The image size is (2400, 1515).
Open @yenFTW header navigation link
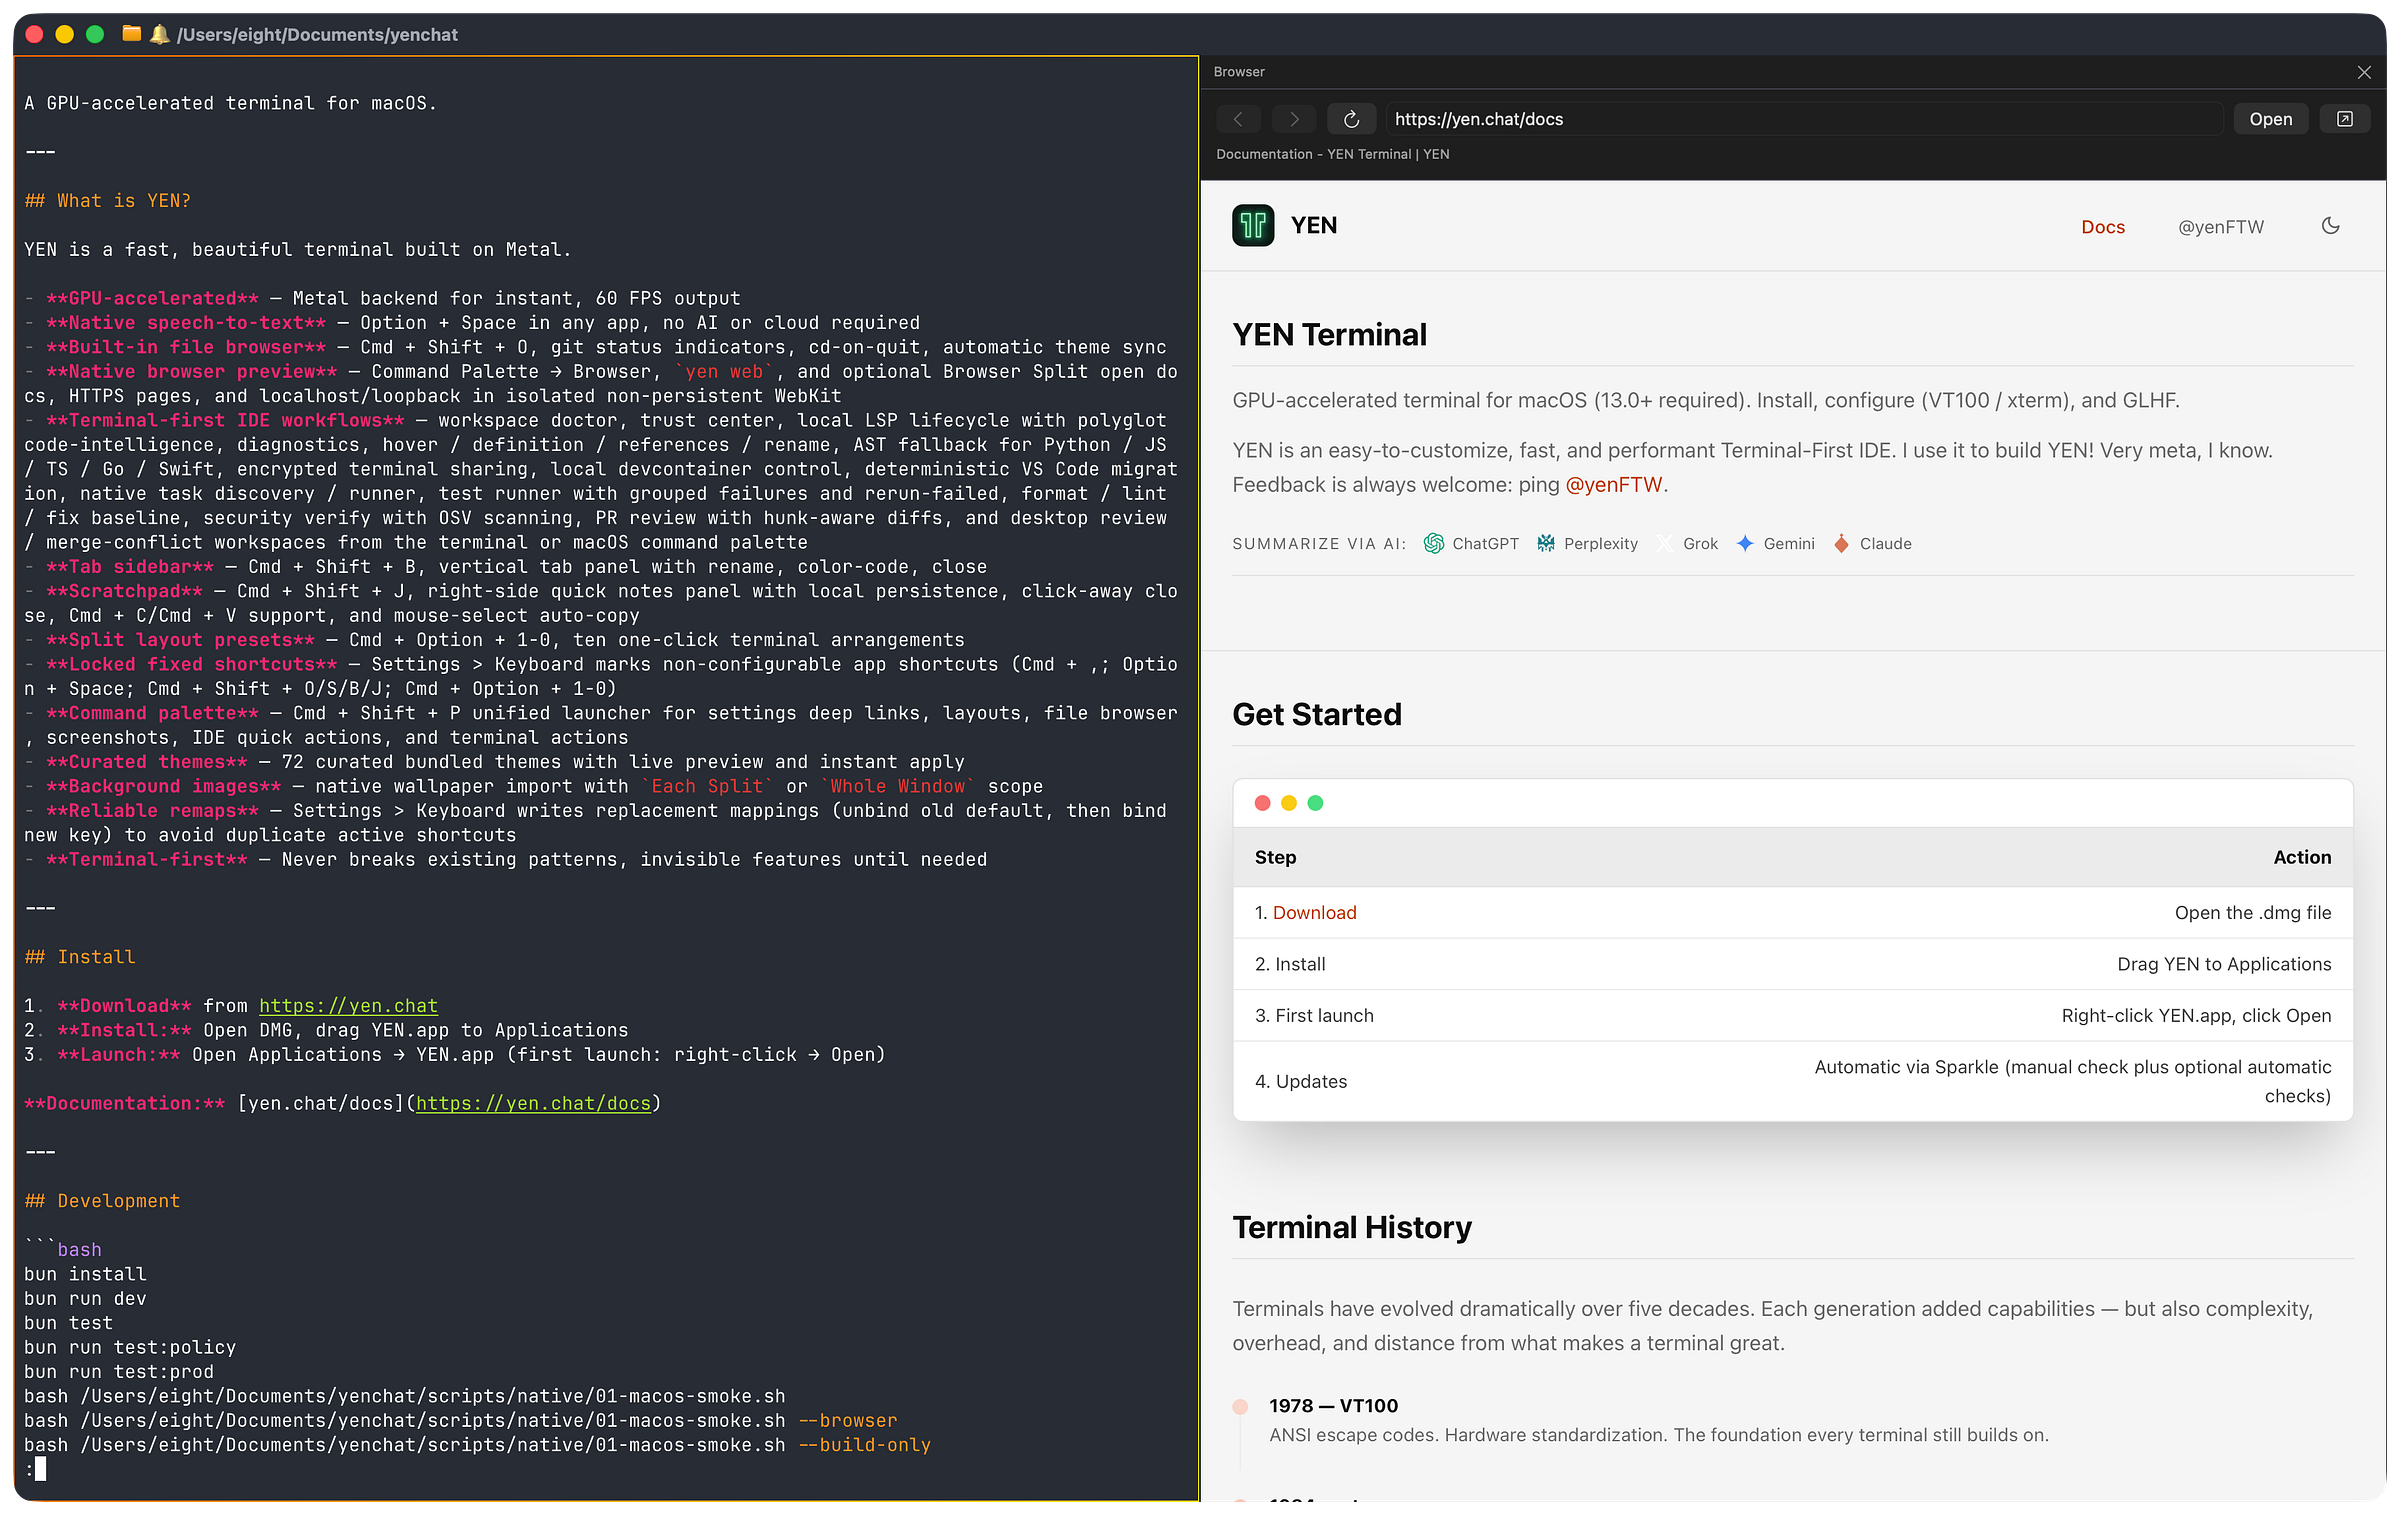coord(2221,227)
